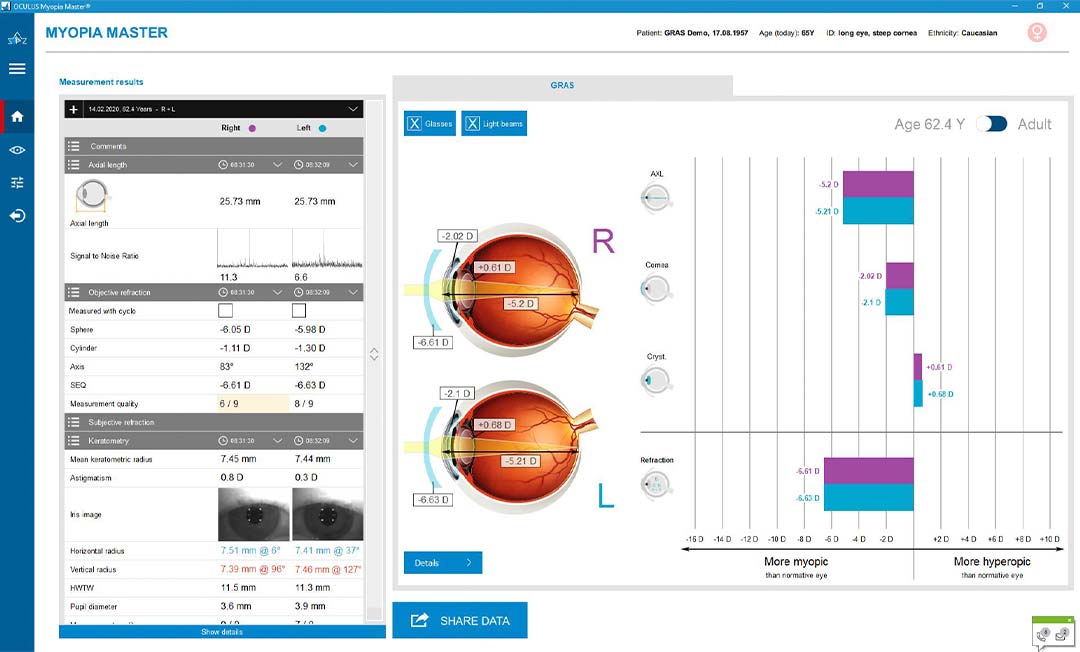
Task: Select the GRAS tab
Action: 562,85
